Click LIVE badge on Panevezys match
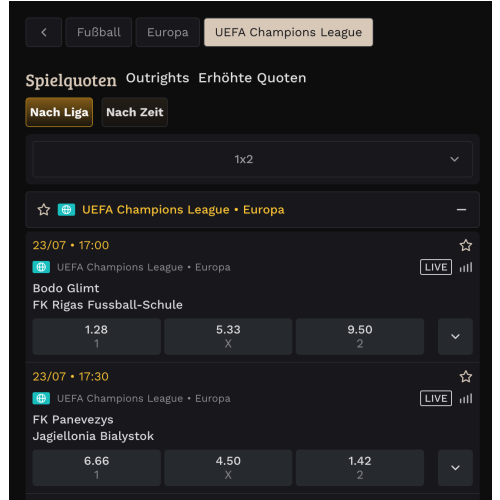 coord(436,398)
